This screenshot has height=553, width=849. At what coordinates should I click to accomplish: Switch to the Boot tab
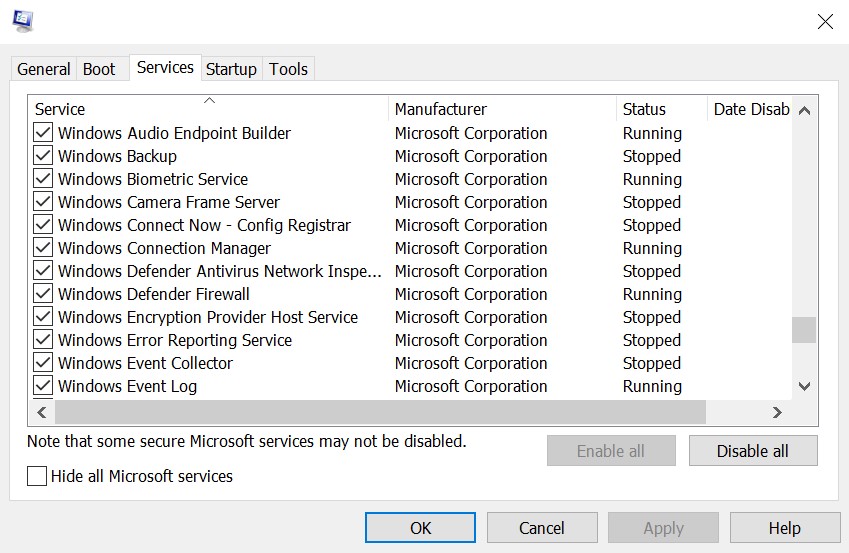(99, 69)
